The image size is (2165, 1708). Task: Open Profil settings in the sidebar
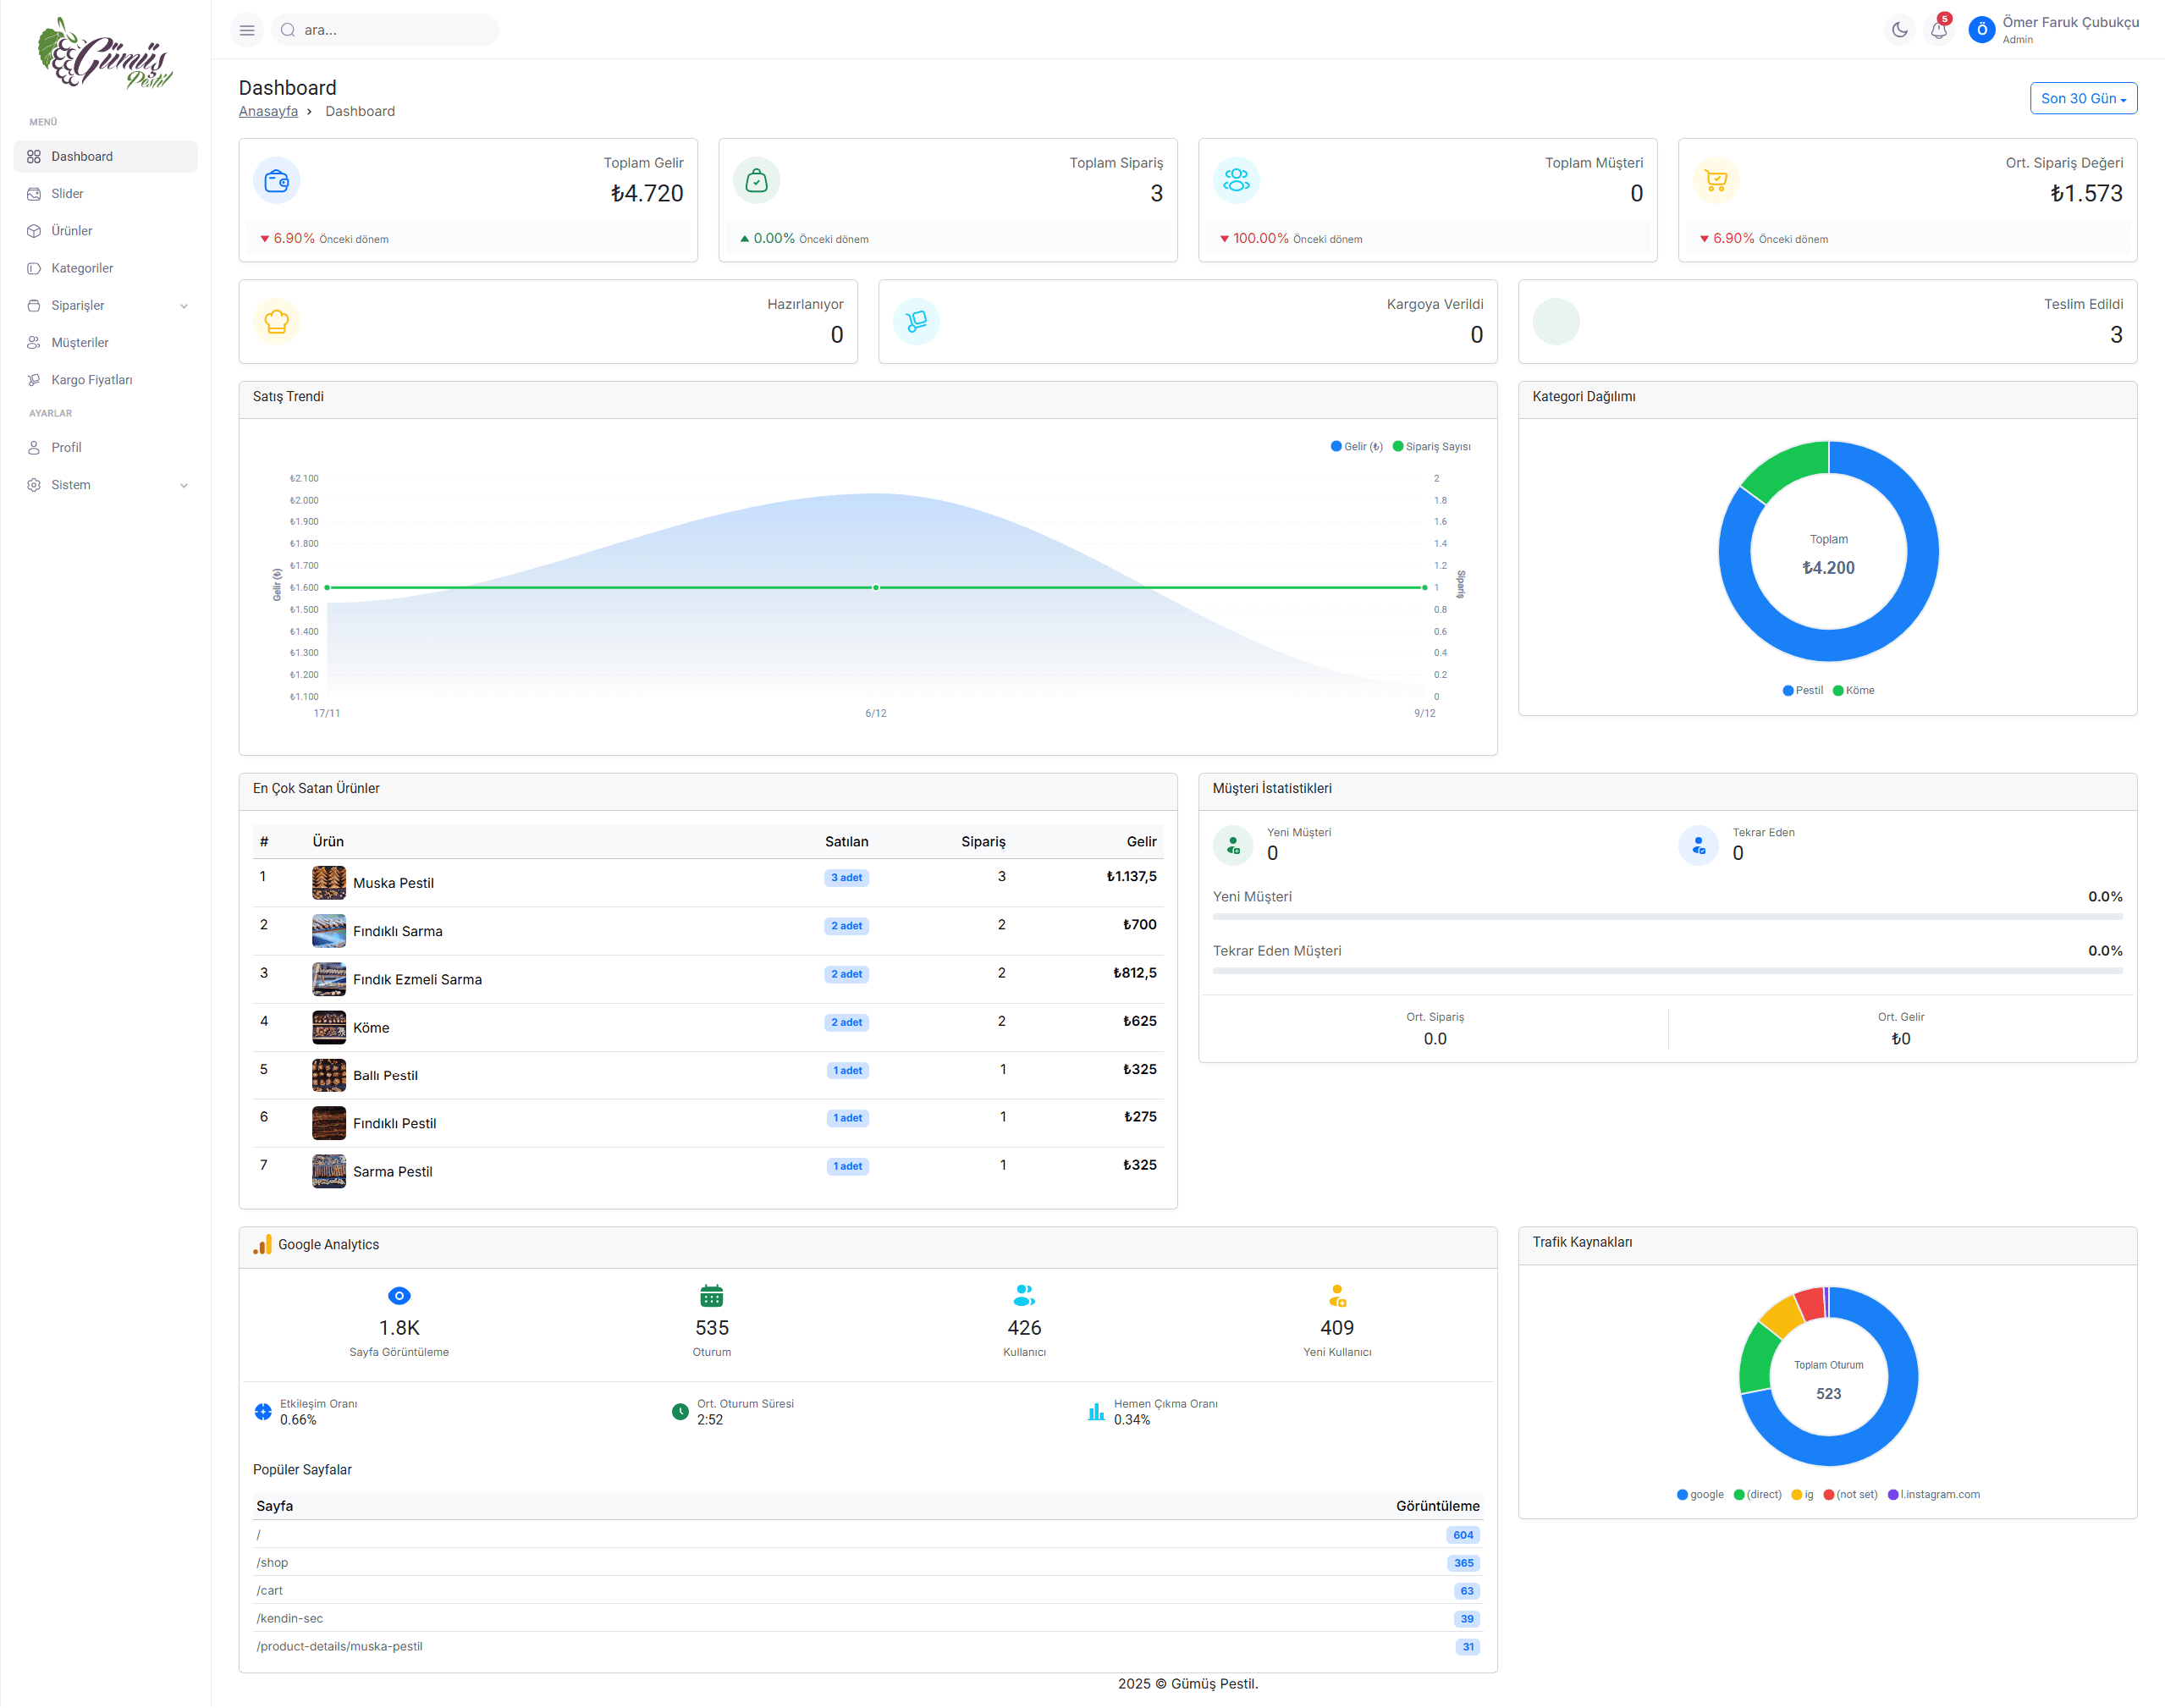(x=106, y=448)
